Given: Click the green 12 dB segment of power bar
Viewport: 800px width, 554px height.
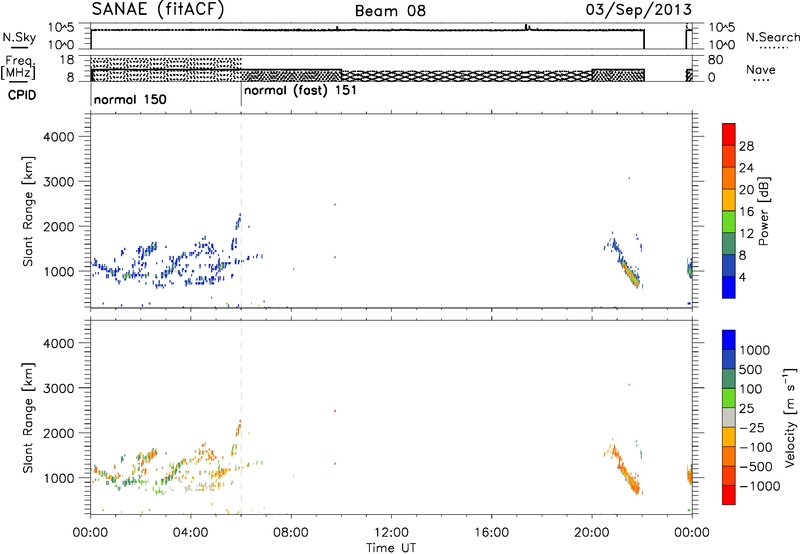Looking at the screenshot, I should pyautogui.click(x=729, y=222).
